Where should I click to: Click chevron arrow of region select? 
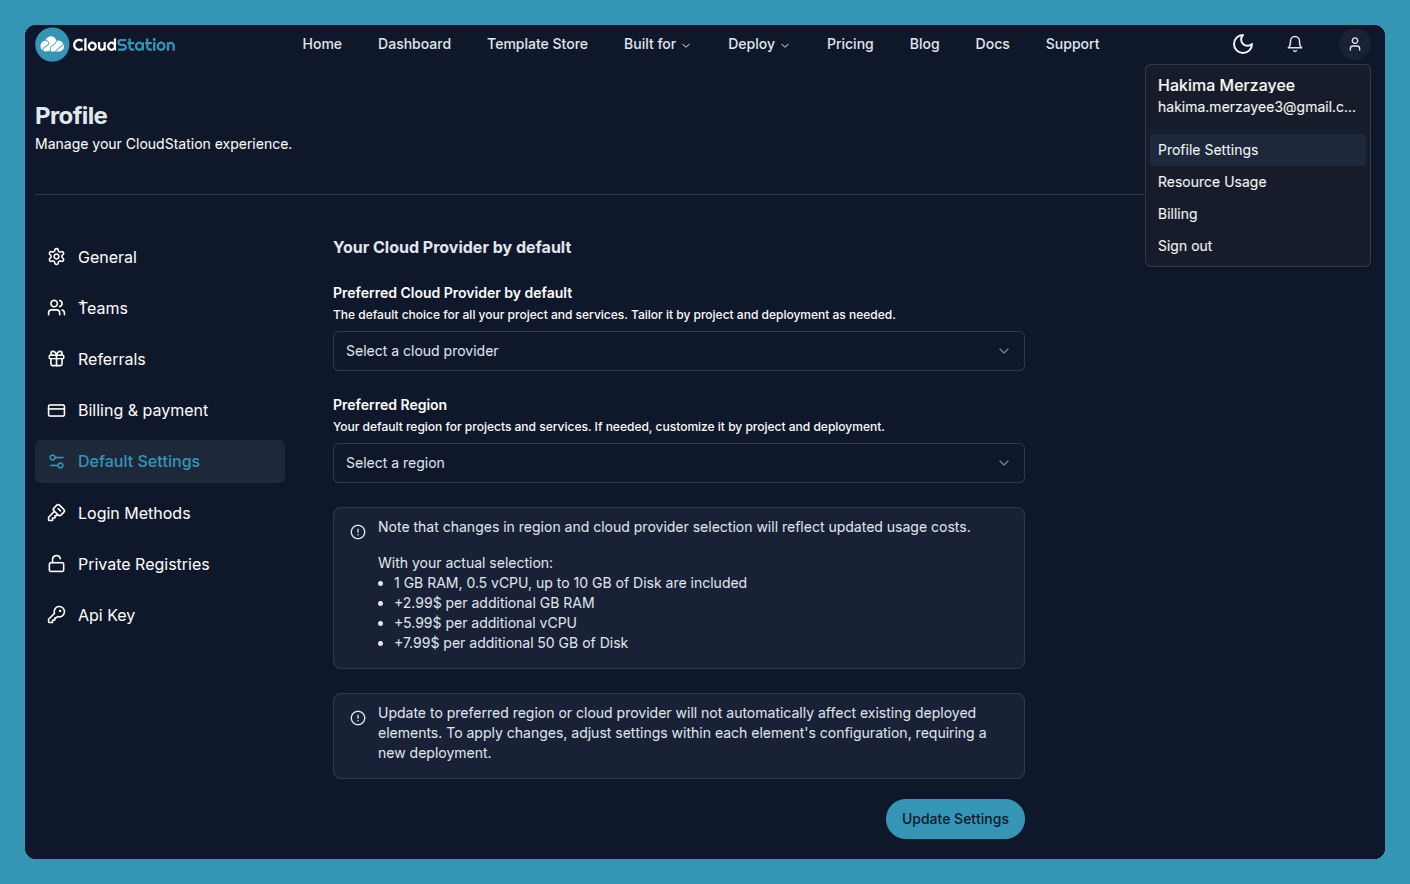click(1004, 463)
